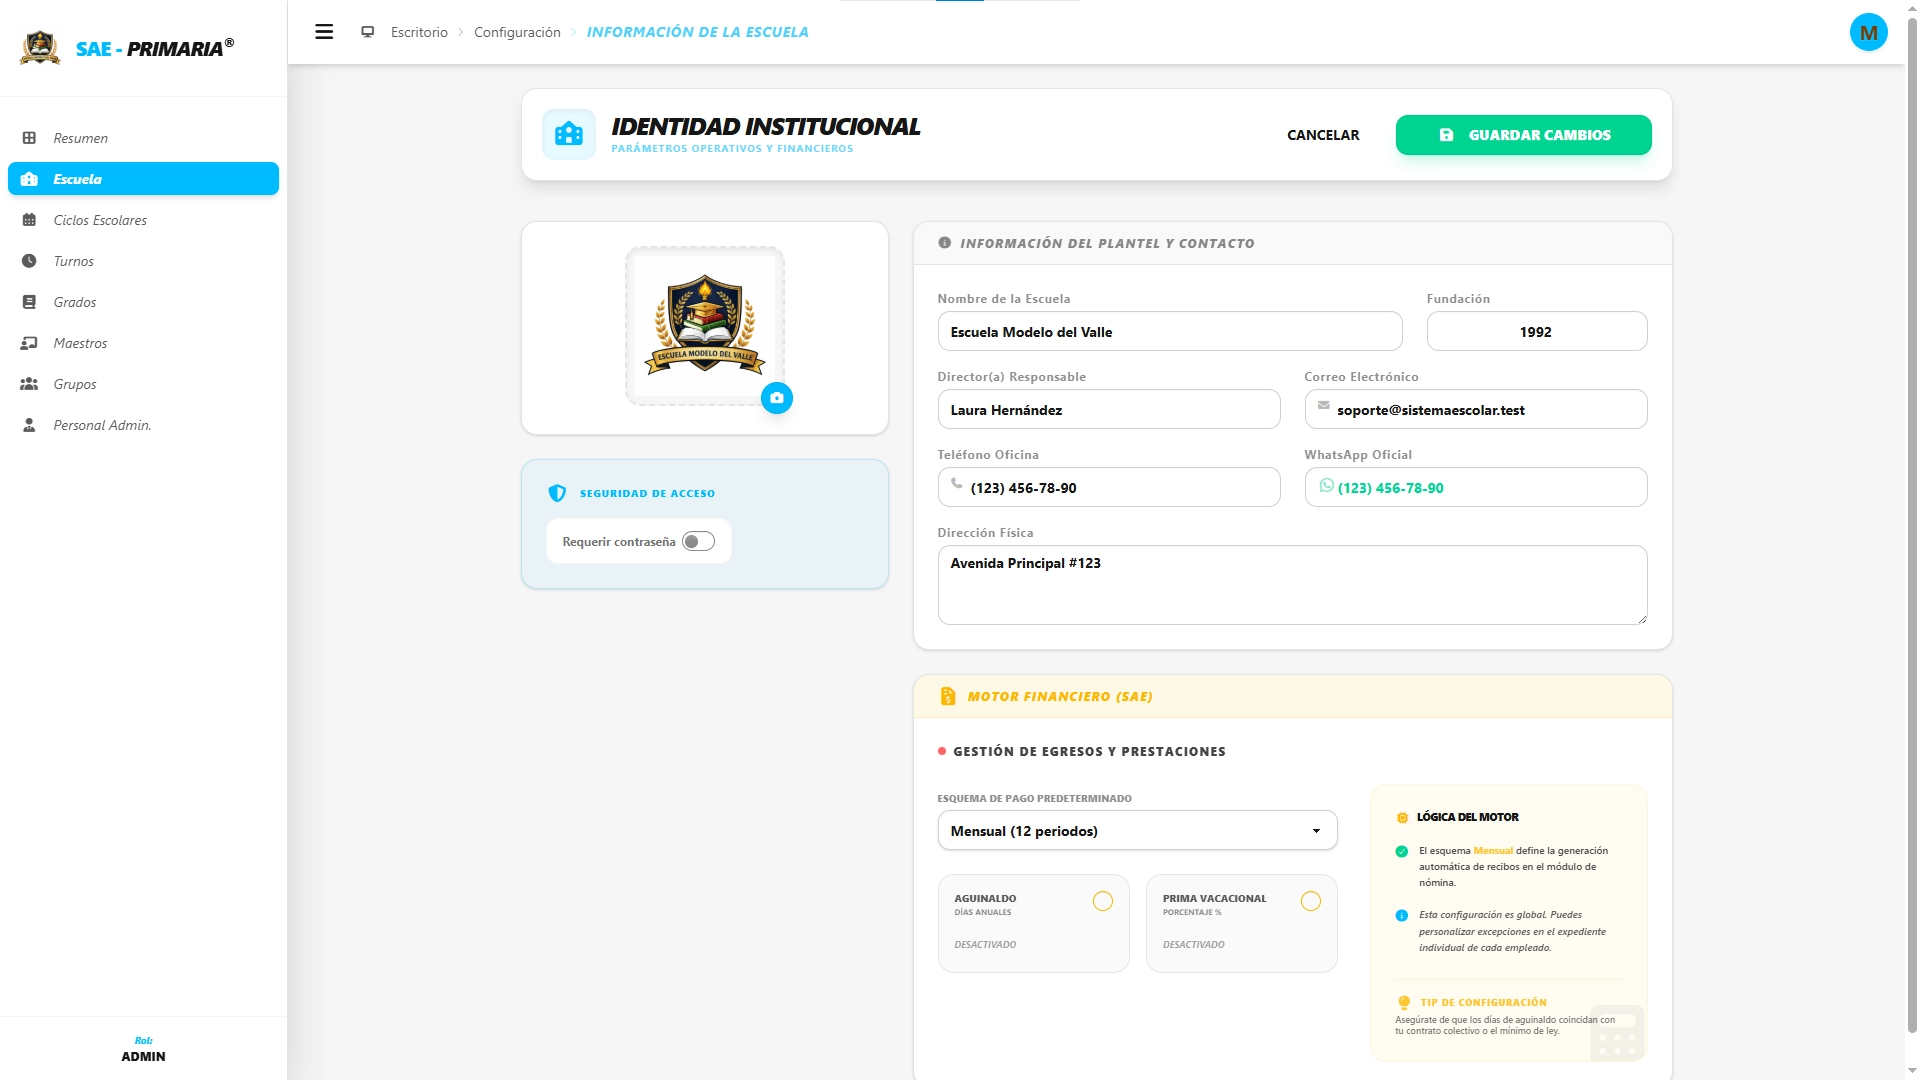Toggle the Requerir contraseña switch
The height and width of the screenshot is (1080, 1920).
tap(698, 541)
